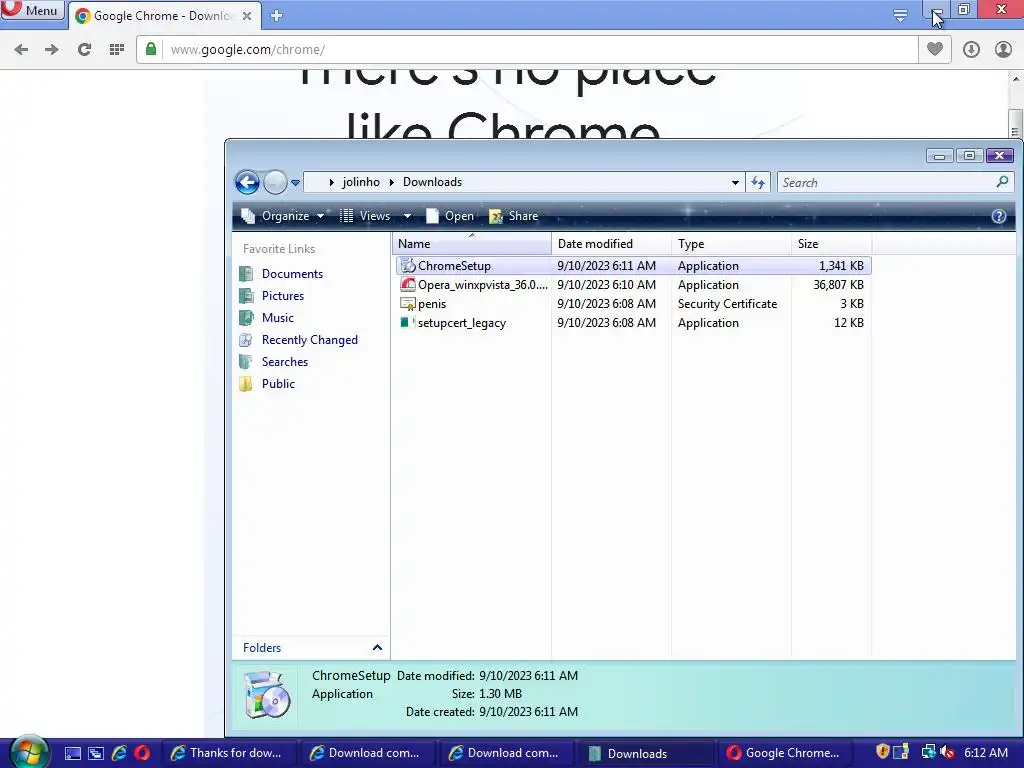Screen dimensions: 1024x768
Task: Select jolinho in breadcrumb path
Action: (360, 182)
